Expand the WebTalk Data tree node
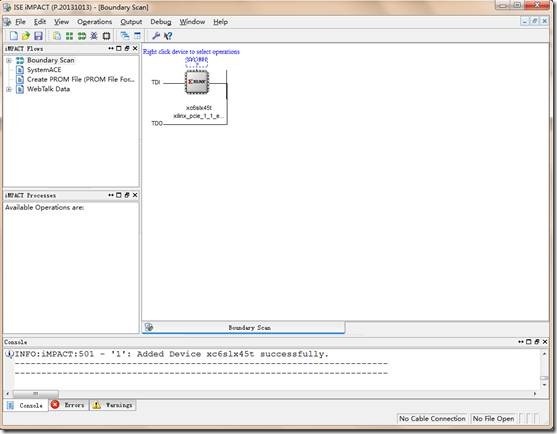This screenshot has height=434, width=557. (x=9, y=89)
